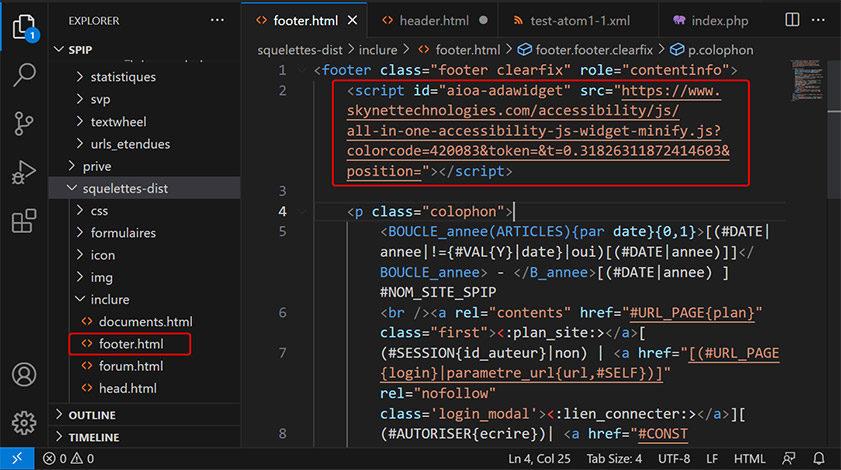Expand the OUTLINE section
The width and height of the screenshot is (841, 470).
[x=92, y=415]
